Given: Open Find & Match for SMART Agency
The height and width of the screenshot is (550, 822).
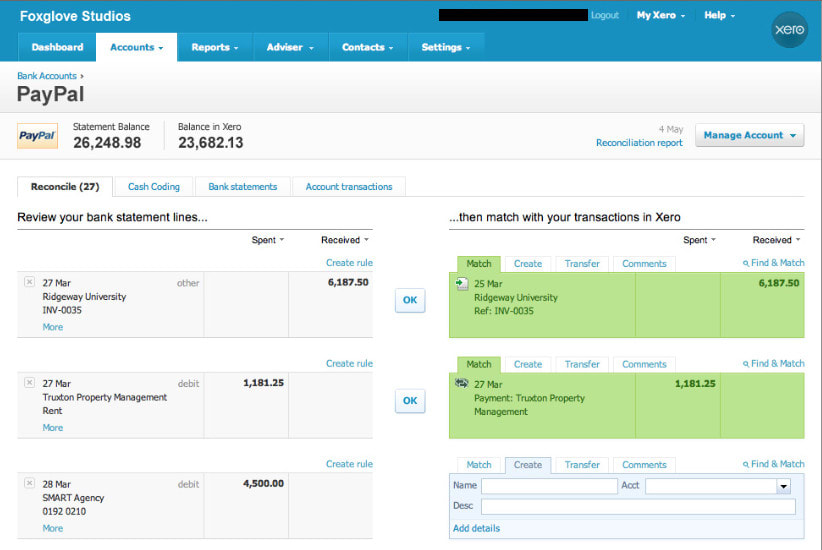Looking at the screenshot, I should 773,464.
